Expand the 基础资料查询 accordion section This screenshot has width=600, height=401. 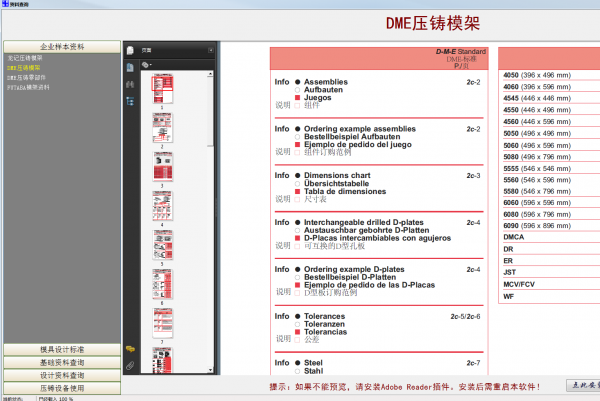(x=62, y=362)
